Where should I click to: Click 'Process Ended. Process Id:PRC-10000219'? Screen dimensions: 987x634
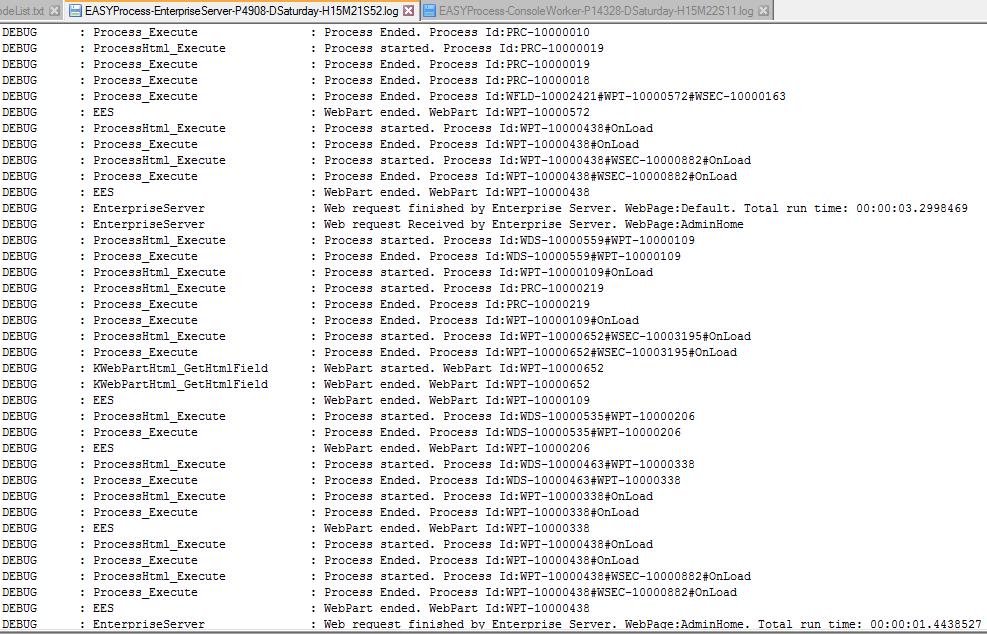click(x=457, y=304)
